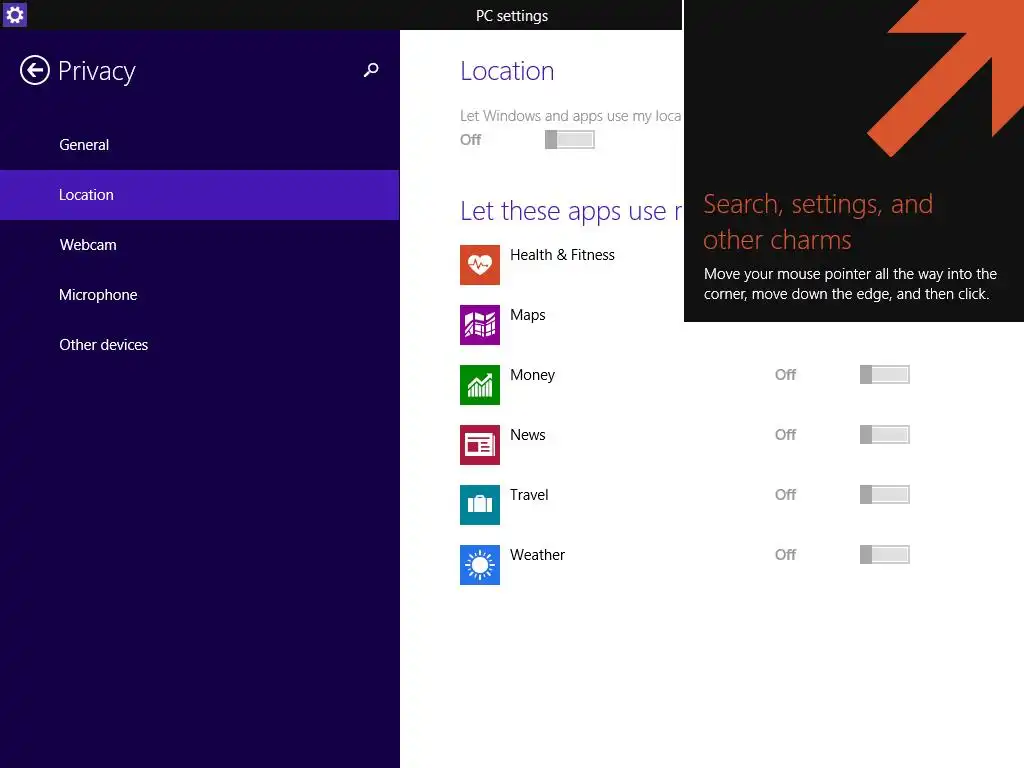Open the Other devices privacy section
1024x768 pixels.
[x=200, y=345]
